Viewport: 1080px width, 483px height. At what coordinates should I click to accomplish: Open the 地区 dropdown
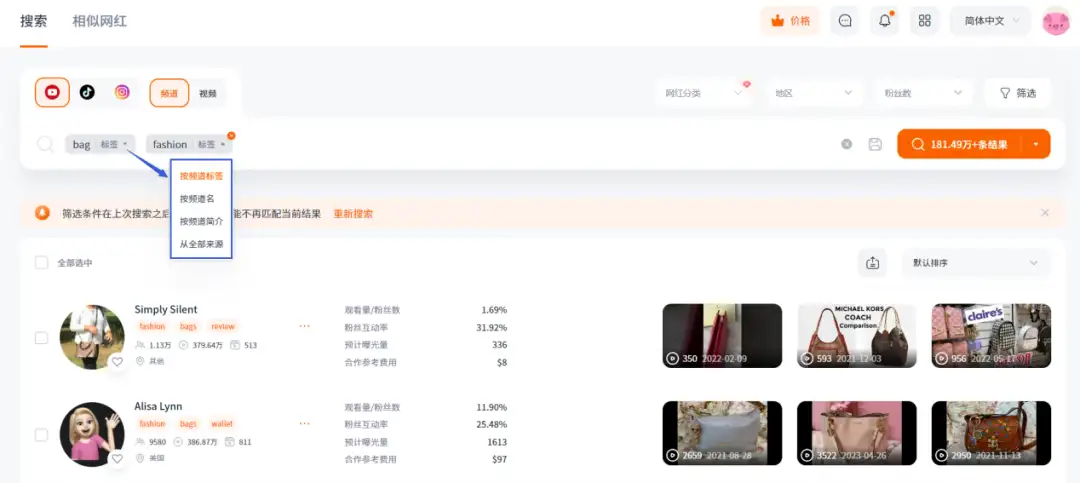point(814,93)
